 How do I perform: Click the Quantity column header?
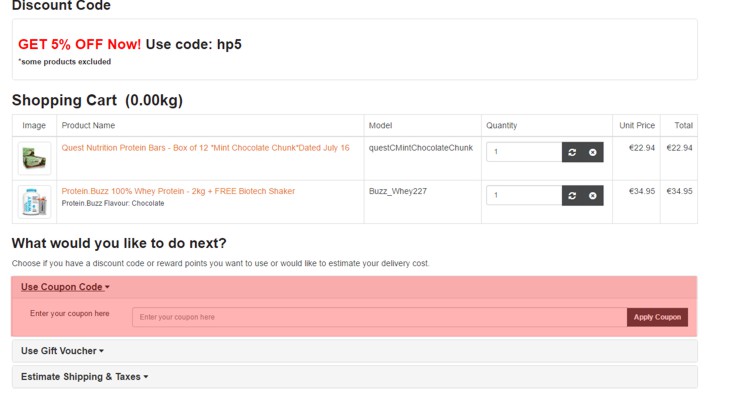click(502, 126)
